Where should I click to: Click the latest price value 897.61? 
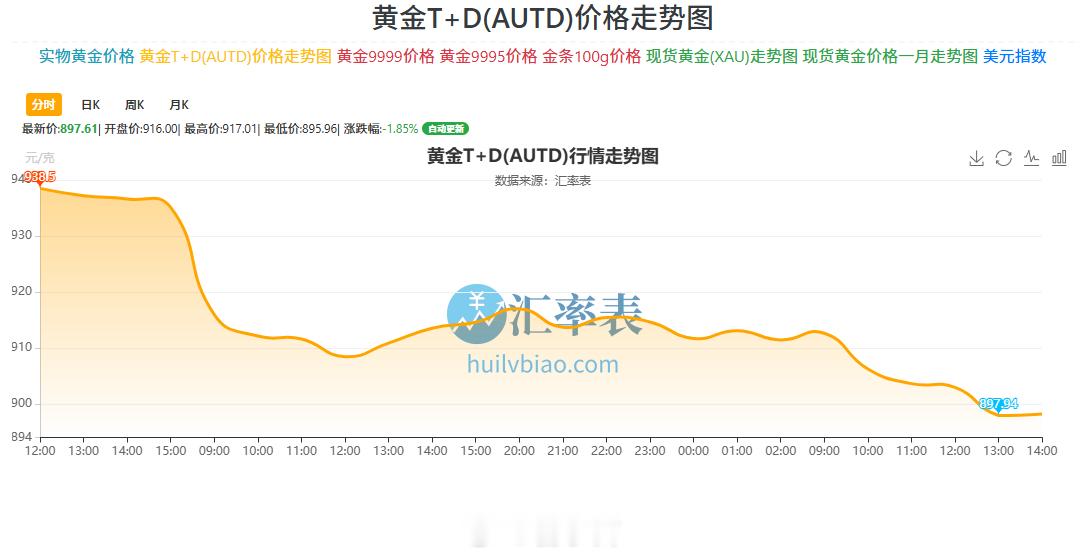pos(78,129)
